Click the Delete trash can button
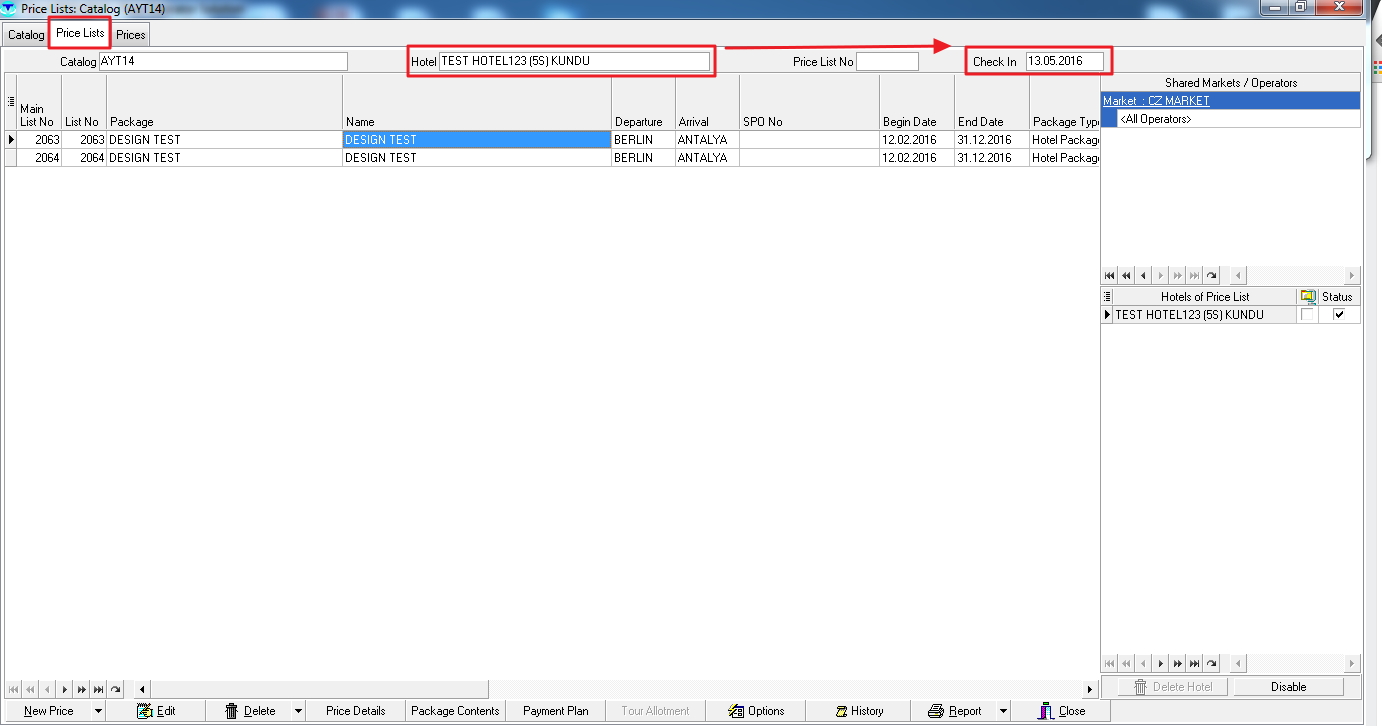The image size is (1382, 726). 232,711
